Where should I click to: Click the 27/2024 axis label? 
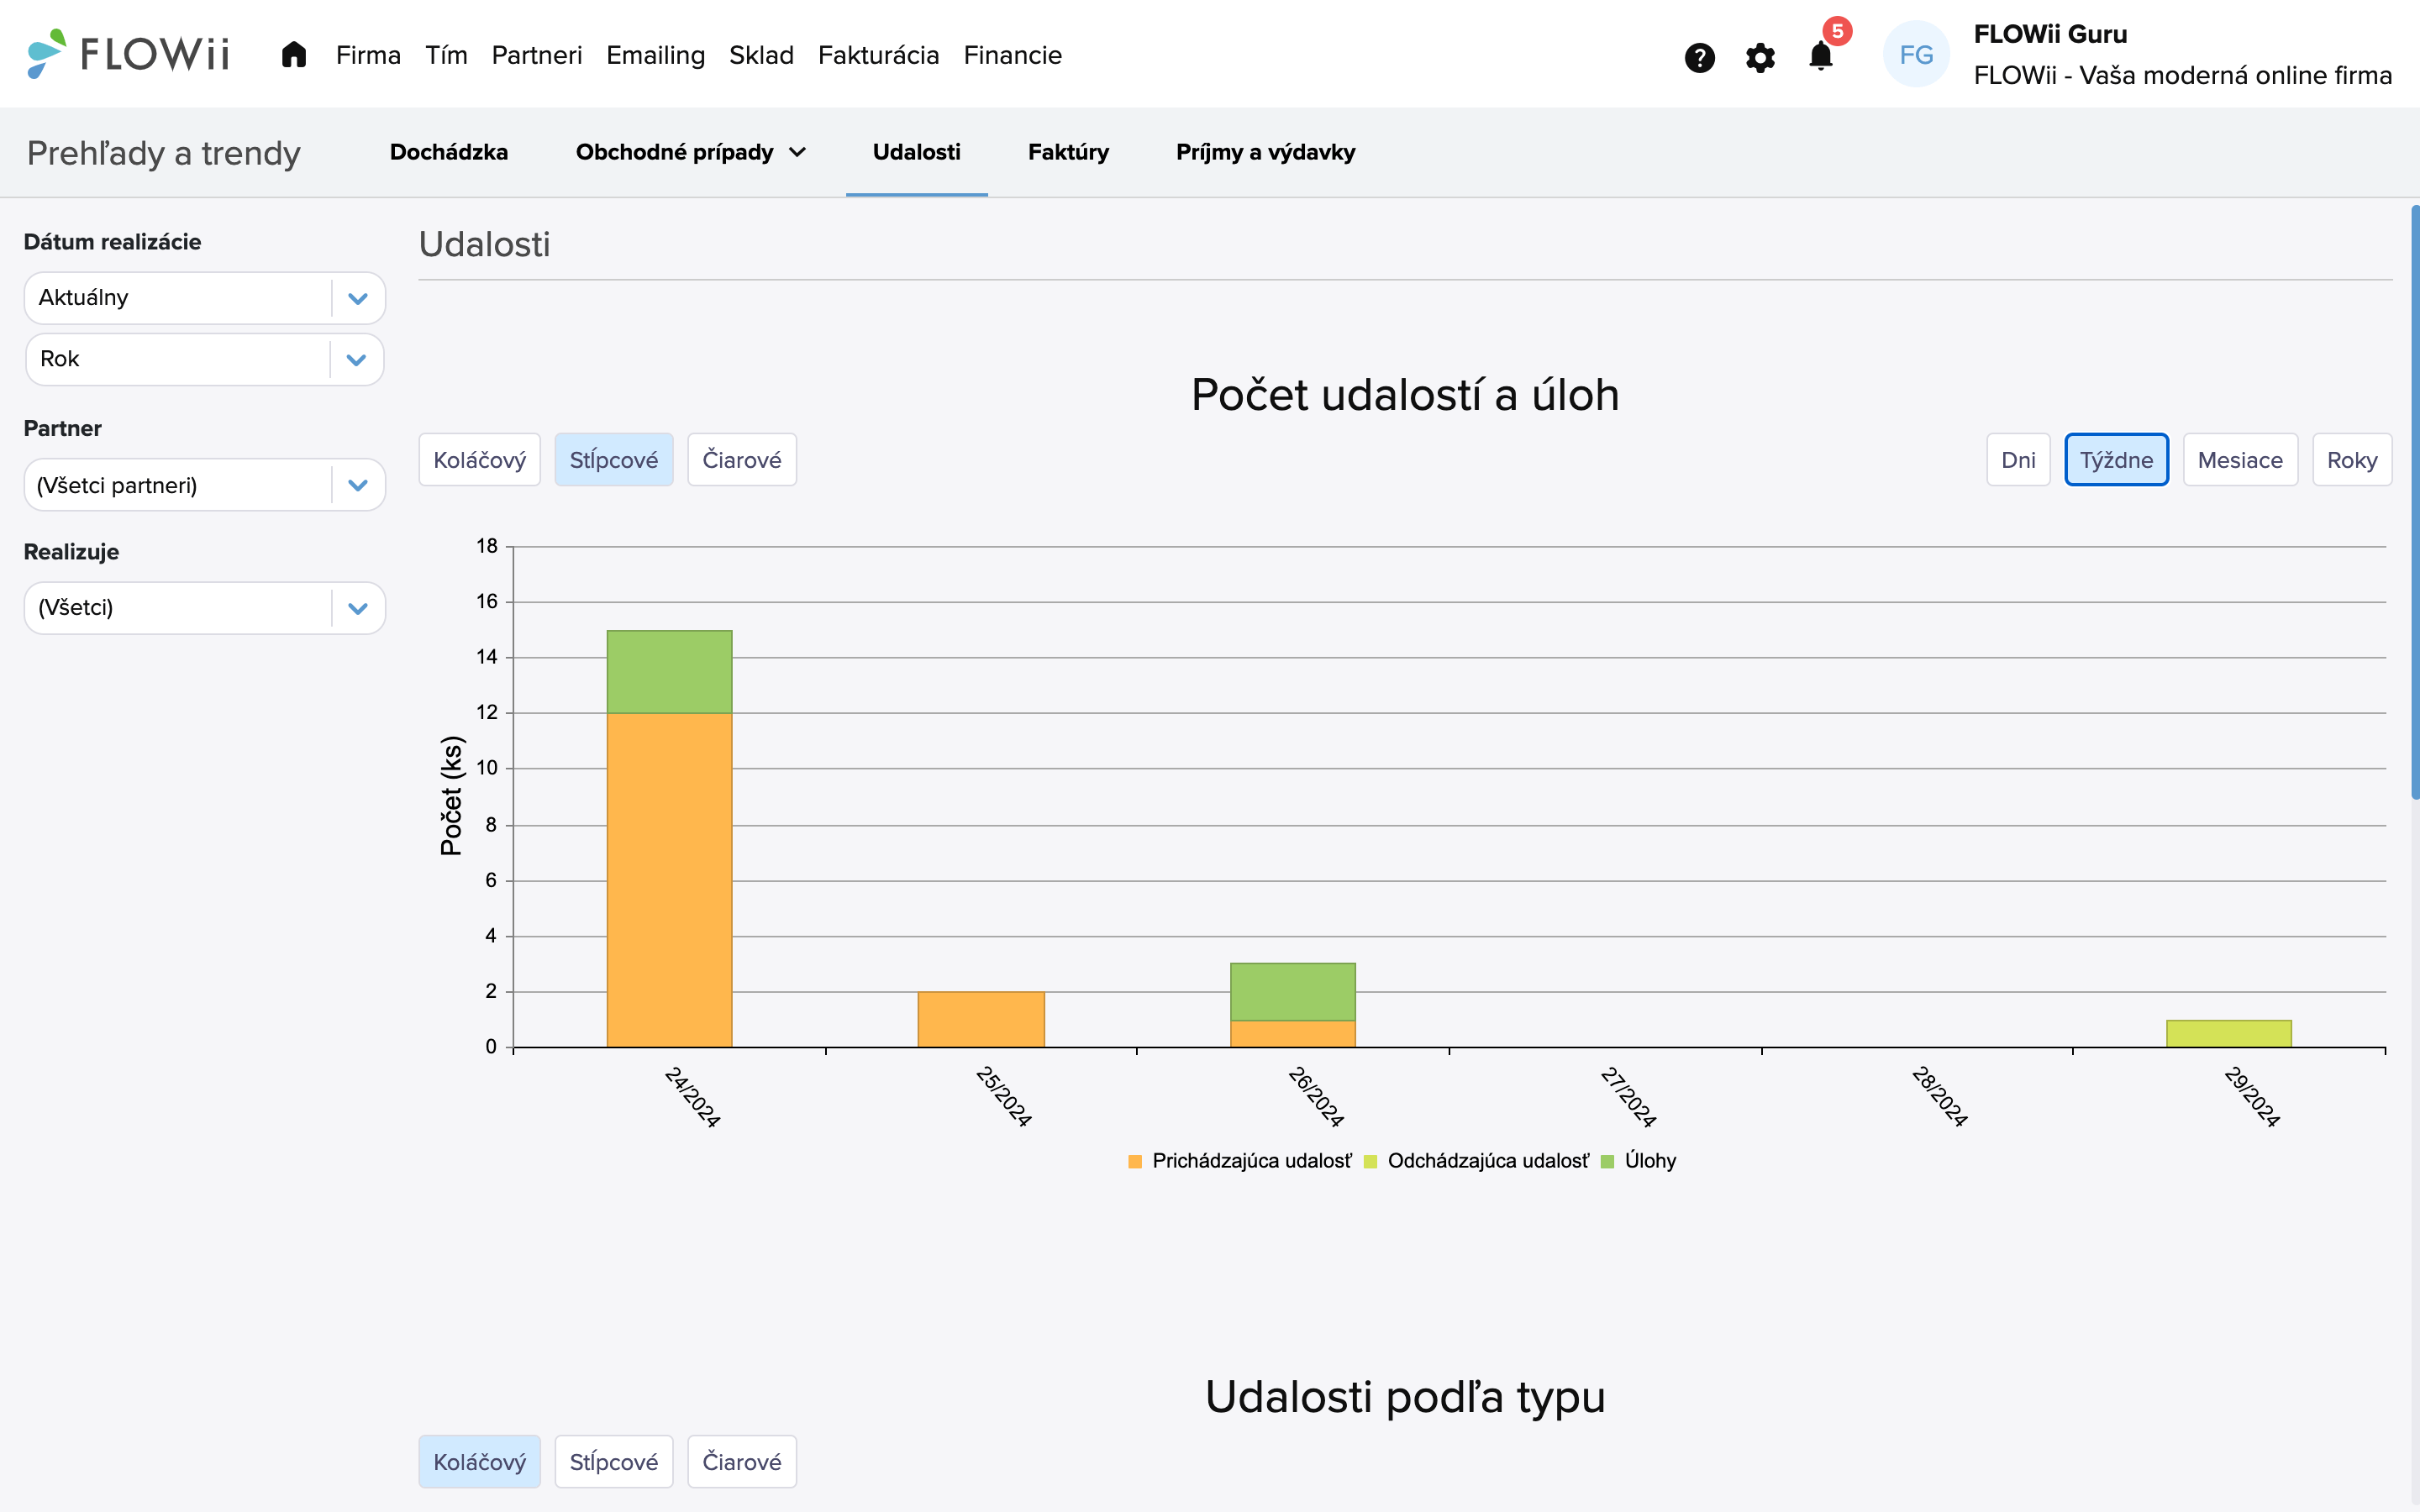pos(1628,1097)
